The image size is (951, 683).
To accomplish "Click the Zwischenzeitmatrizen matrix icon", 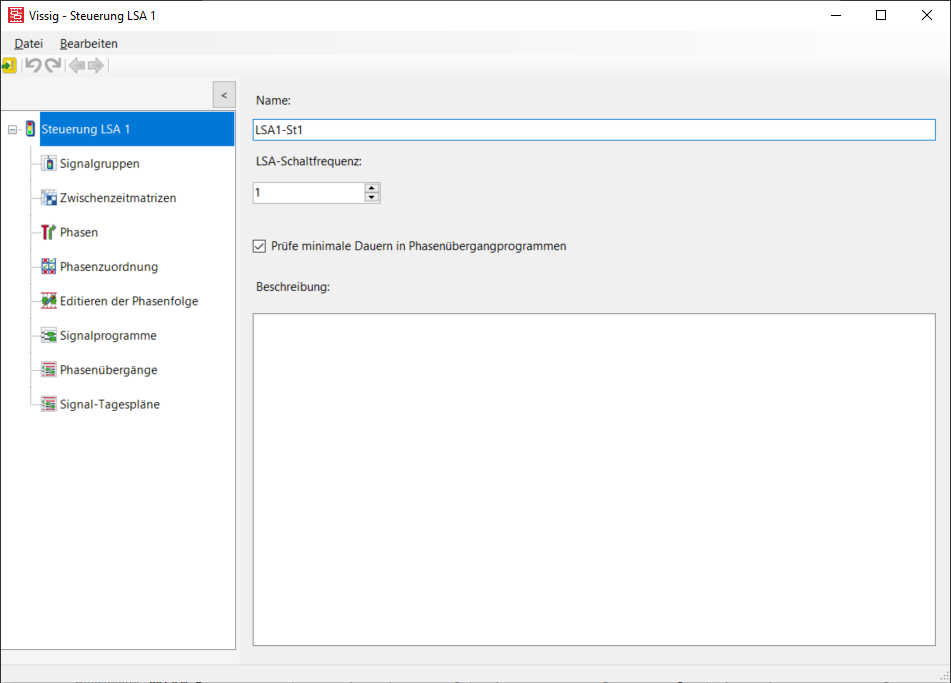I will click(49, 198).
